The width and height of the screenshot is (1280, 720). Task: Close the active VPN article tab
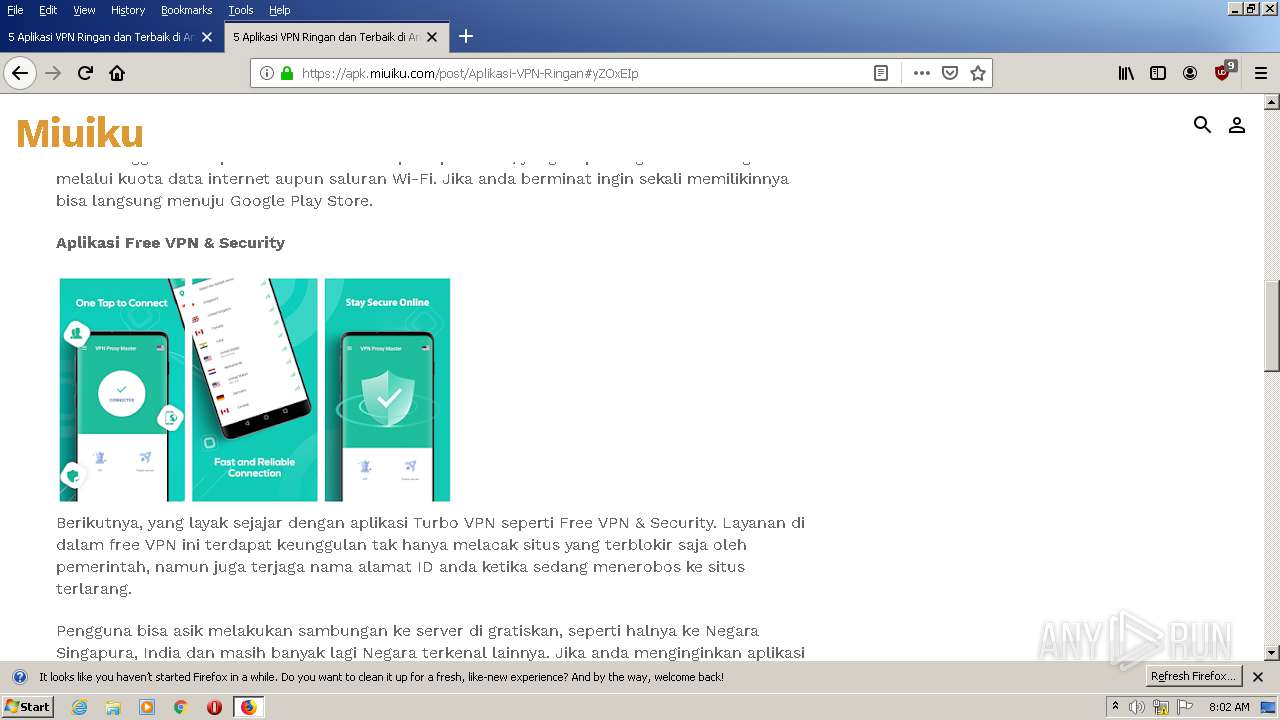(x=432, y=37)
